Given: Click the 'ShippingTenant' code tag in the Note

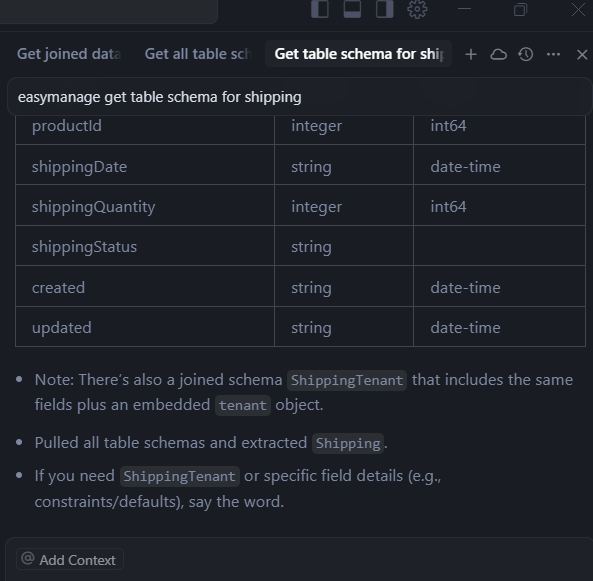Looking at the screenshot, I should [347, 380].
